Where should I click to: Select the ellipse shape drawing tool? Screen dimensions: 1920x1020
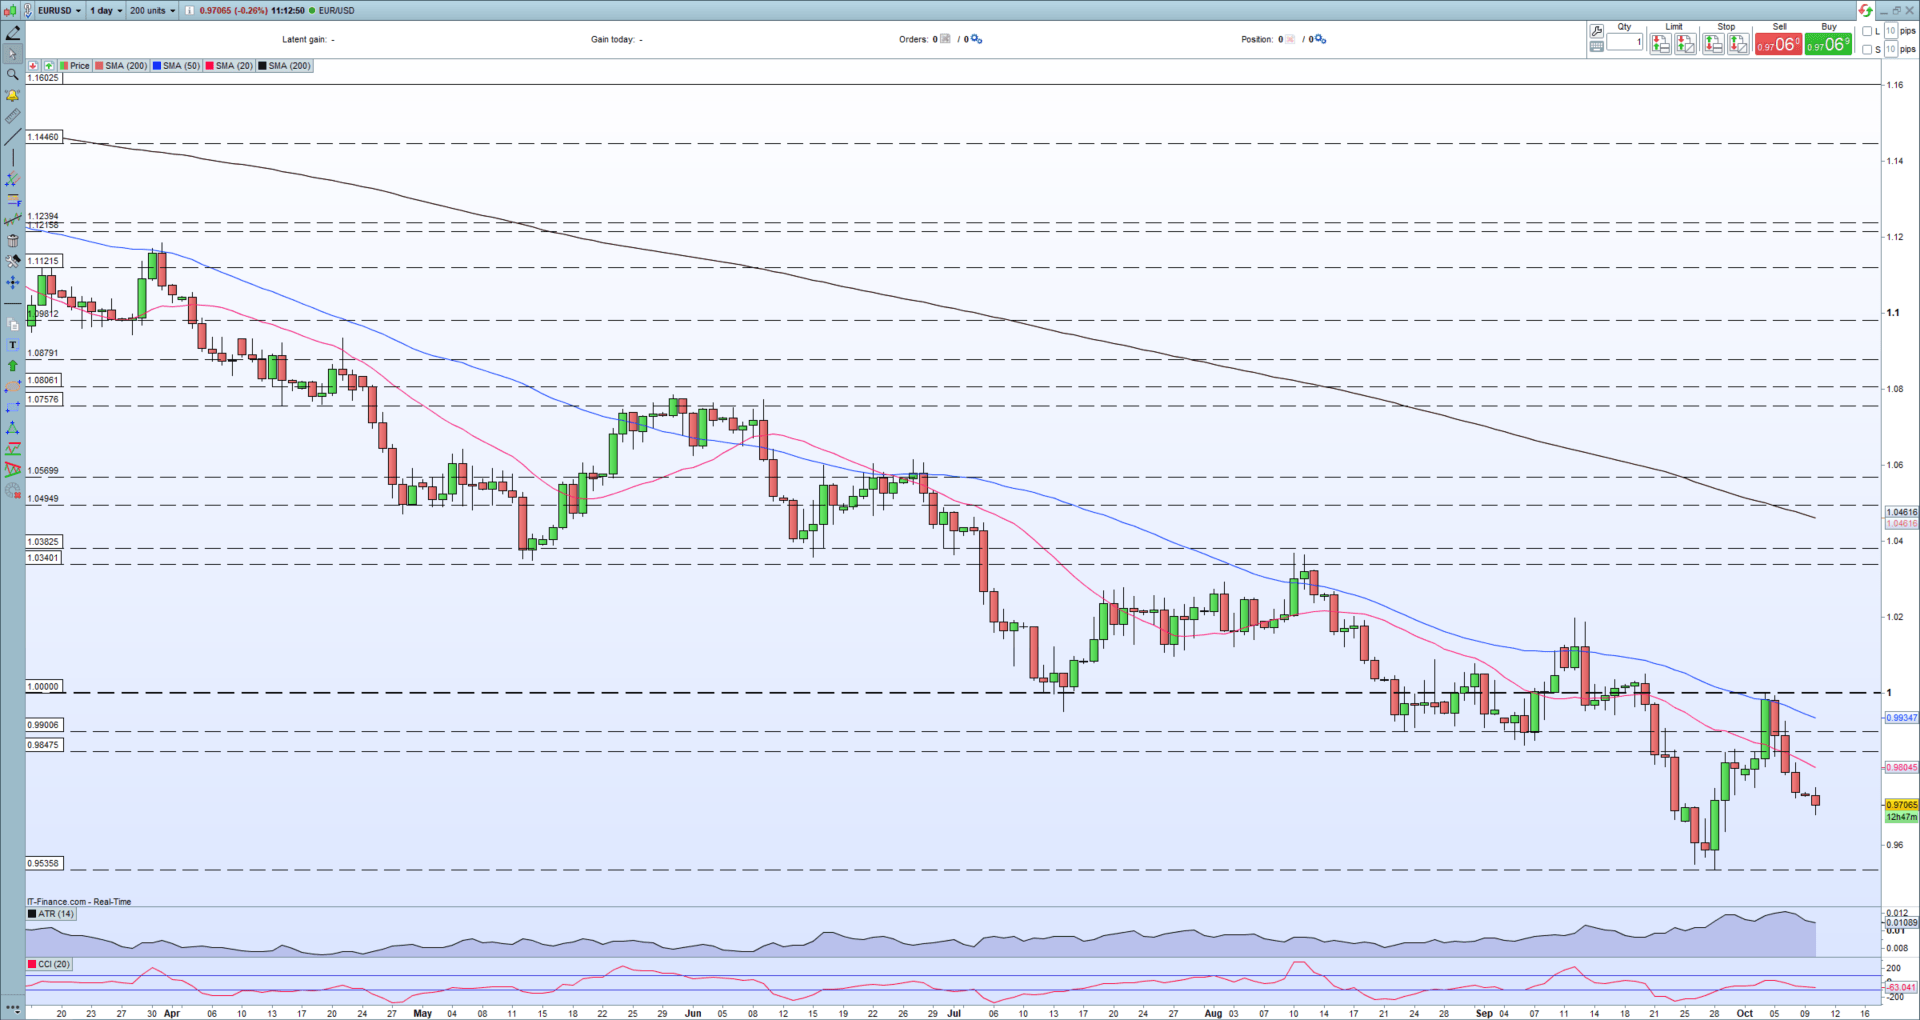pyautogui.click(x=12, y=387)
